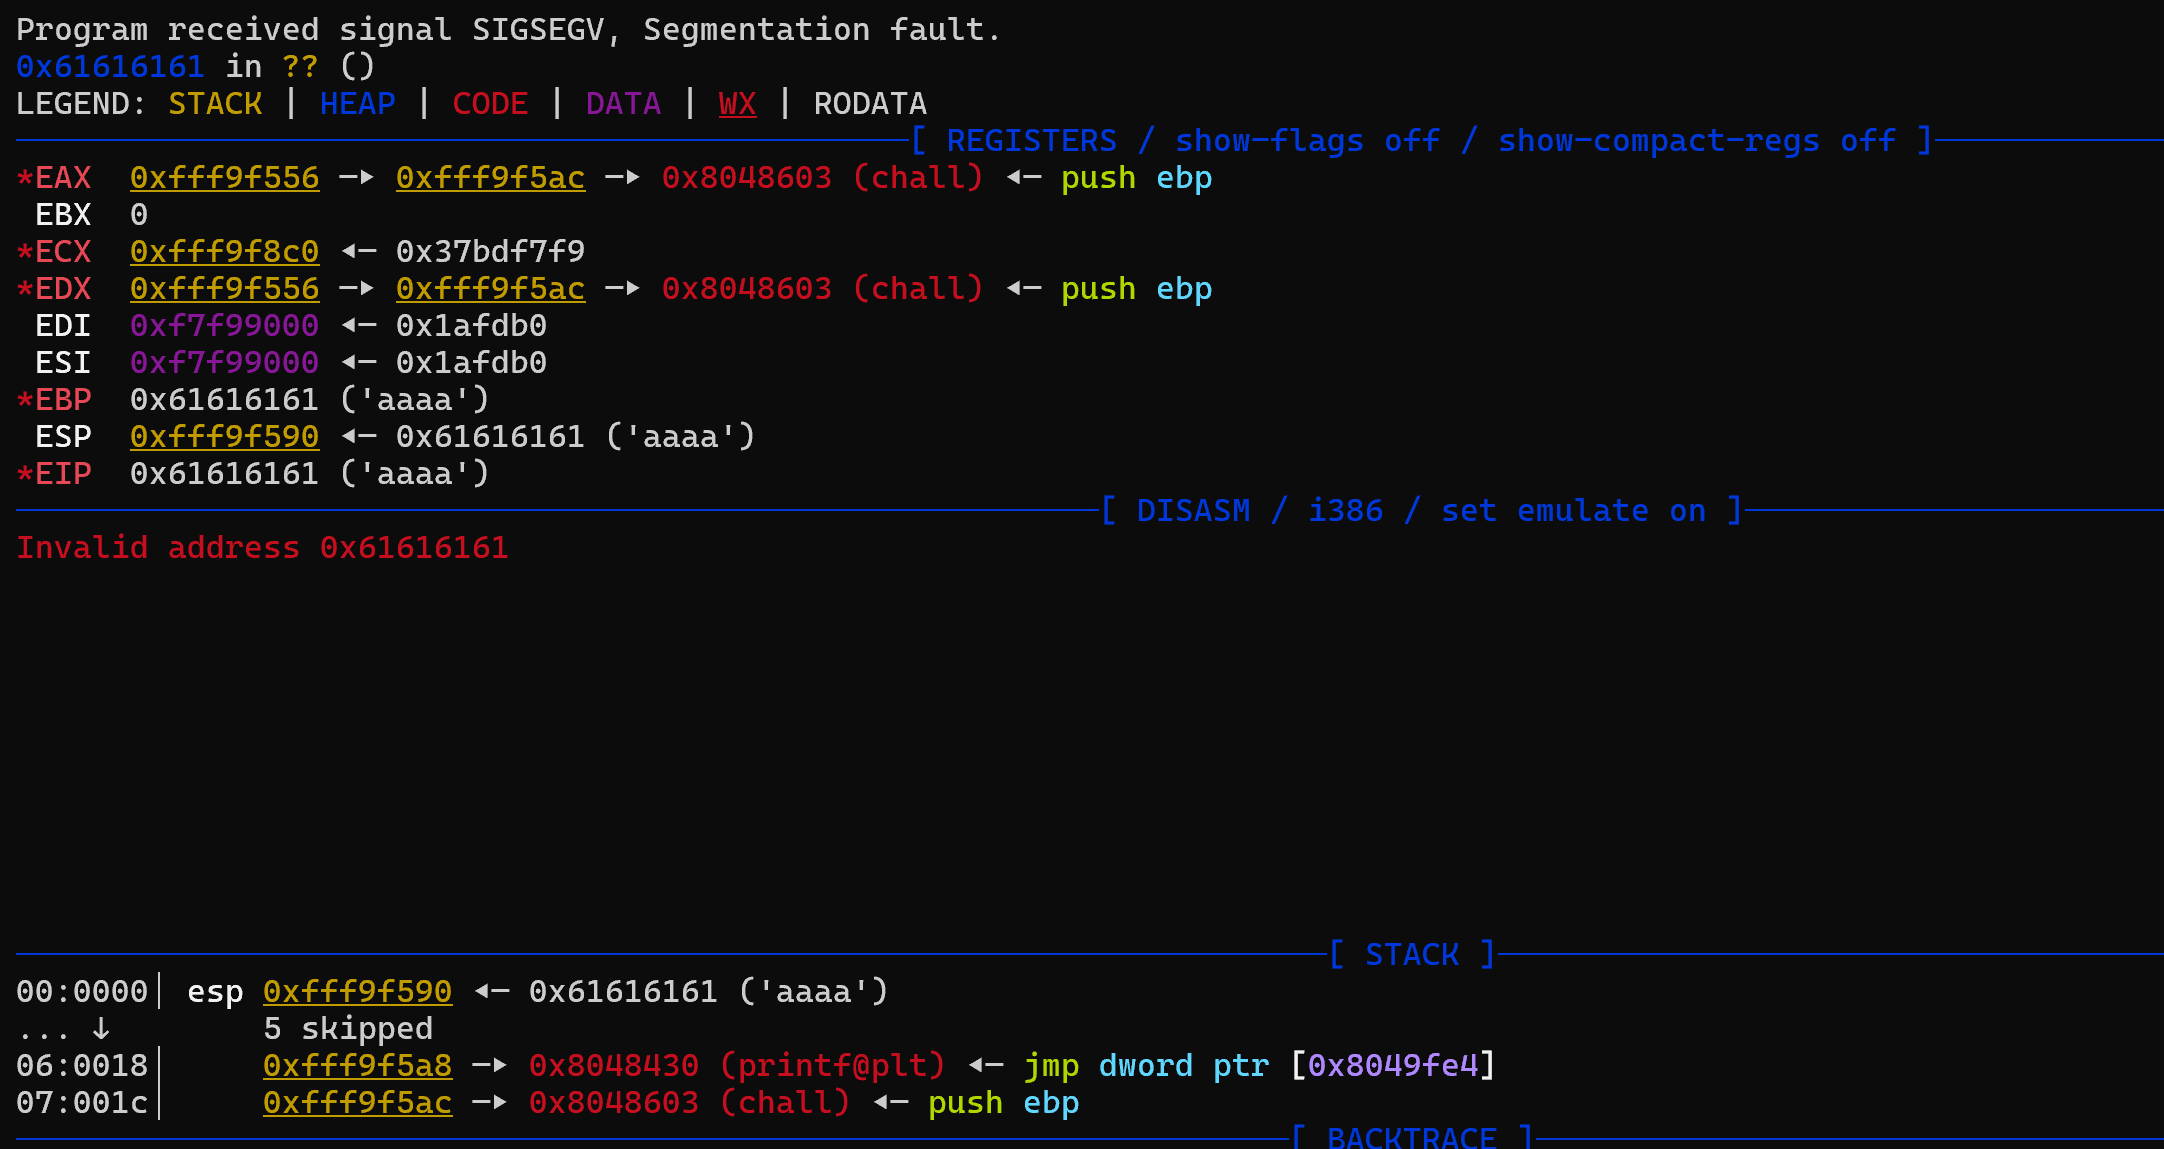Select stack offset 06:0018
This screenshot has height=1149, width=2164.
pos(82,1066)
